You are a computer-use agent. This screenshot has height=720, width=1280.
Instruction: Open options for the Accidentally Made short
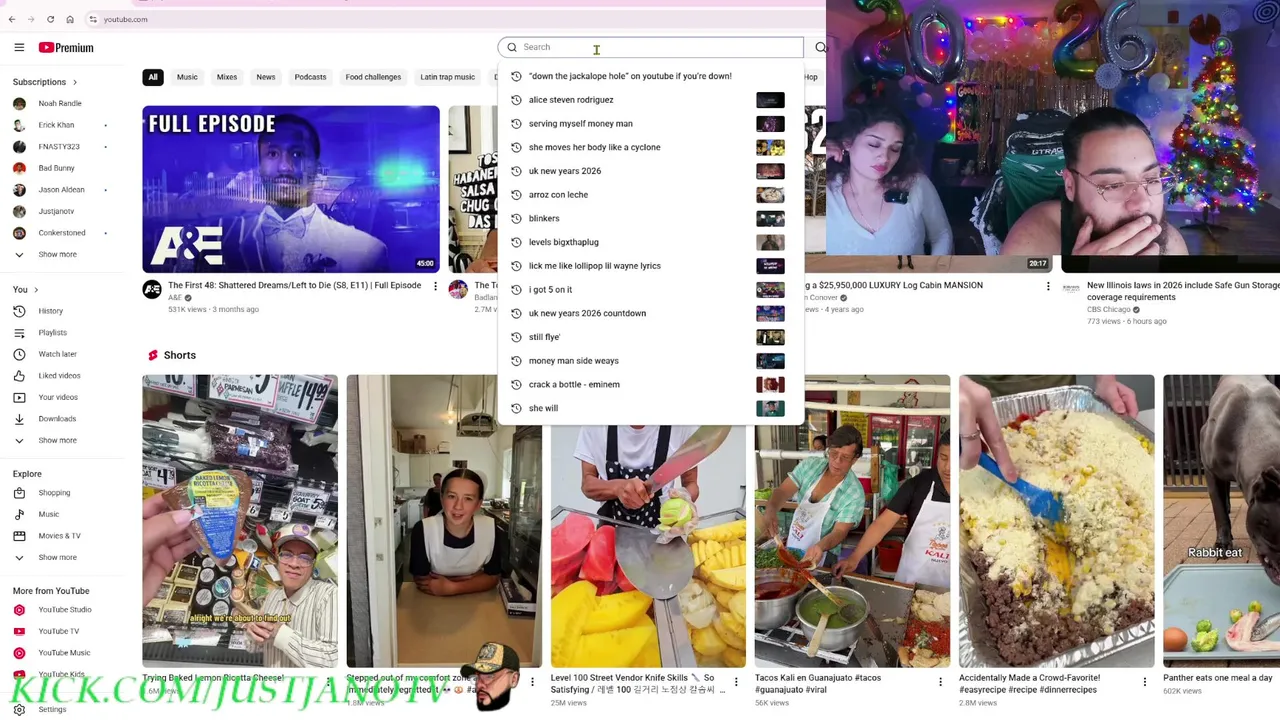tap(1144, 682)
